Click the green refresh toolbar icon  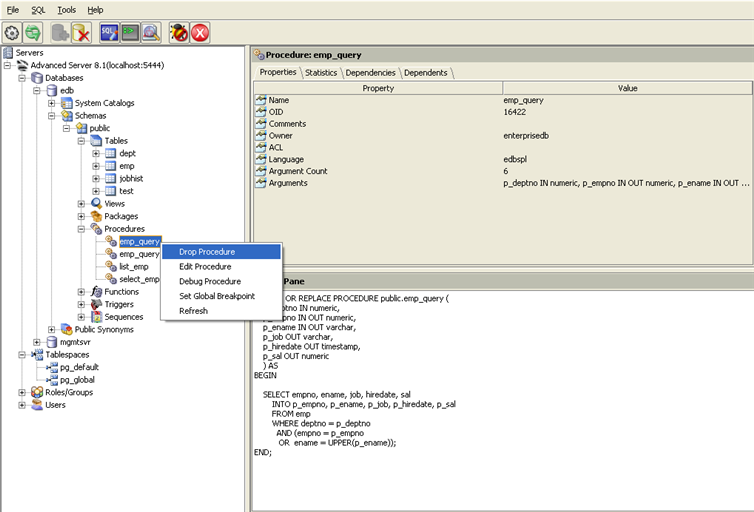33,33
